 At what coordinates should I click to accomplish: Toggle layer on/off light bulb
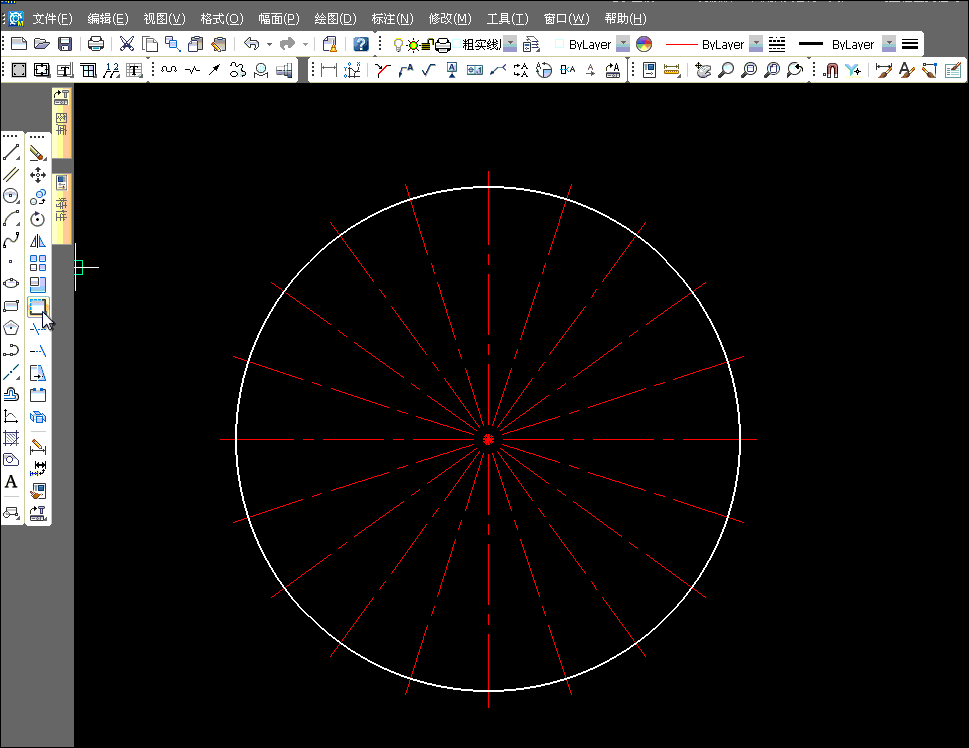click(398, 44)
